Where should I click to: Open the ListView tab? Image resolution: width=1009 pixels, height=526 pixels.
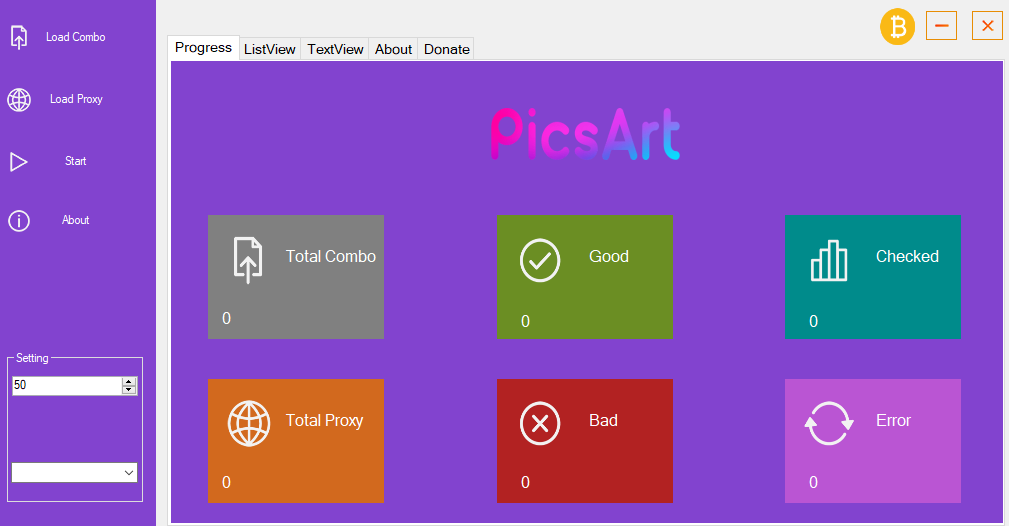(270, 49)
